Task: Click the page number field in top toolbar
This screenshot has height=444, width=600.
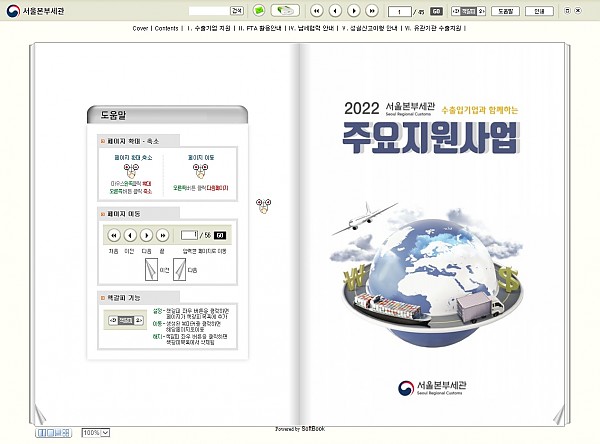Action: point(399,11)
